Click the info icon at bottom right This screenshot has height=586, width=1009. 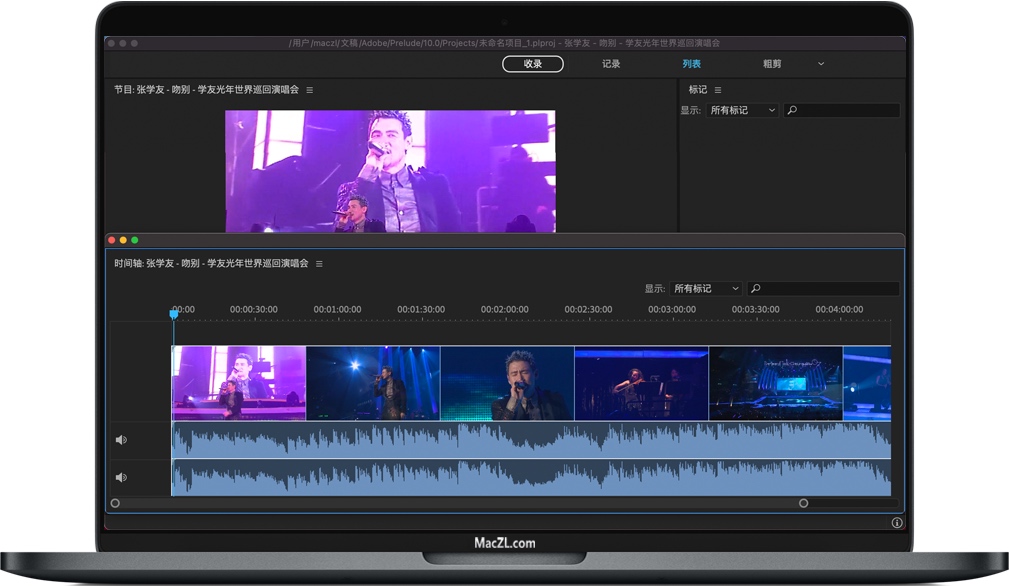pyautogui.click(x=898, y=522)
